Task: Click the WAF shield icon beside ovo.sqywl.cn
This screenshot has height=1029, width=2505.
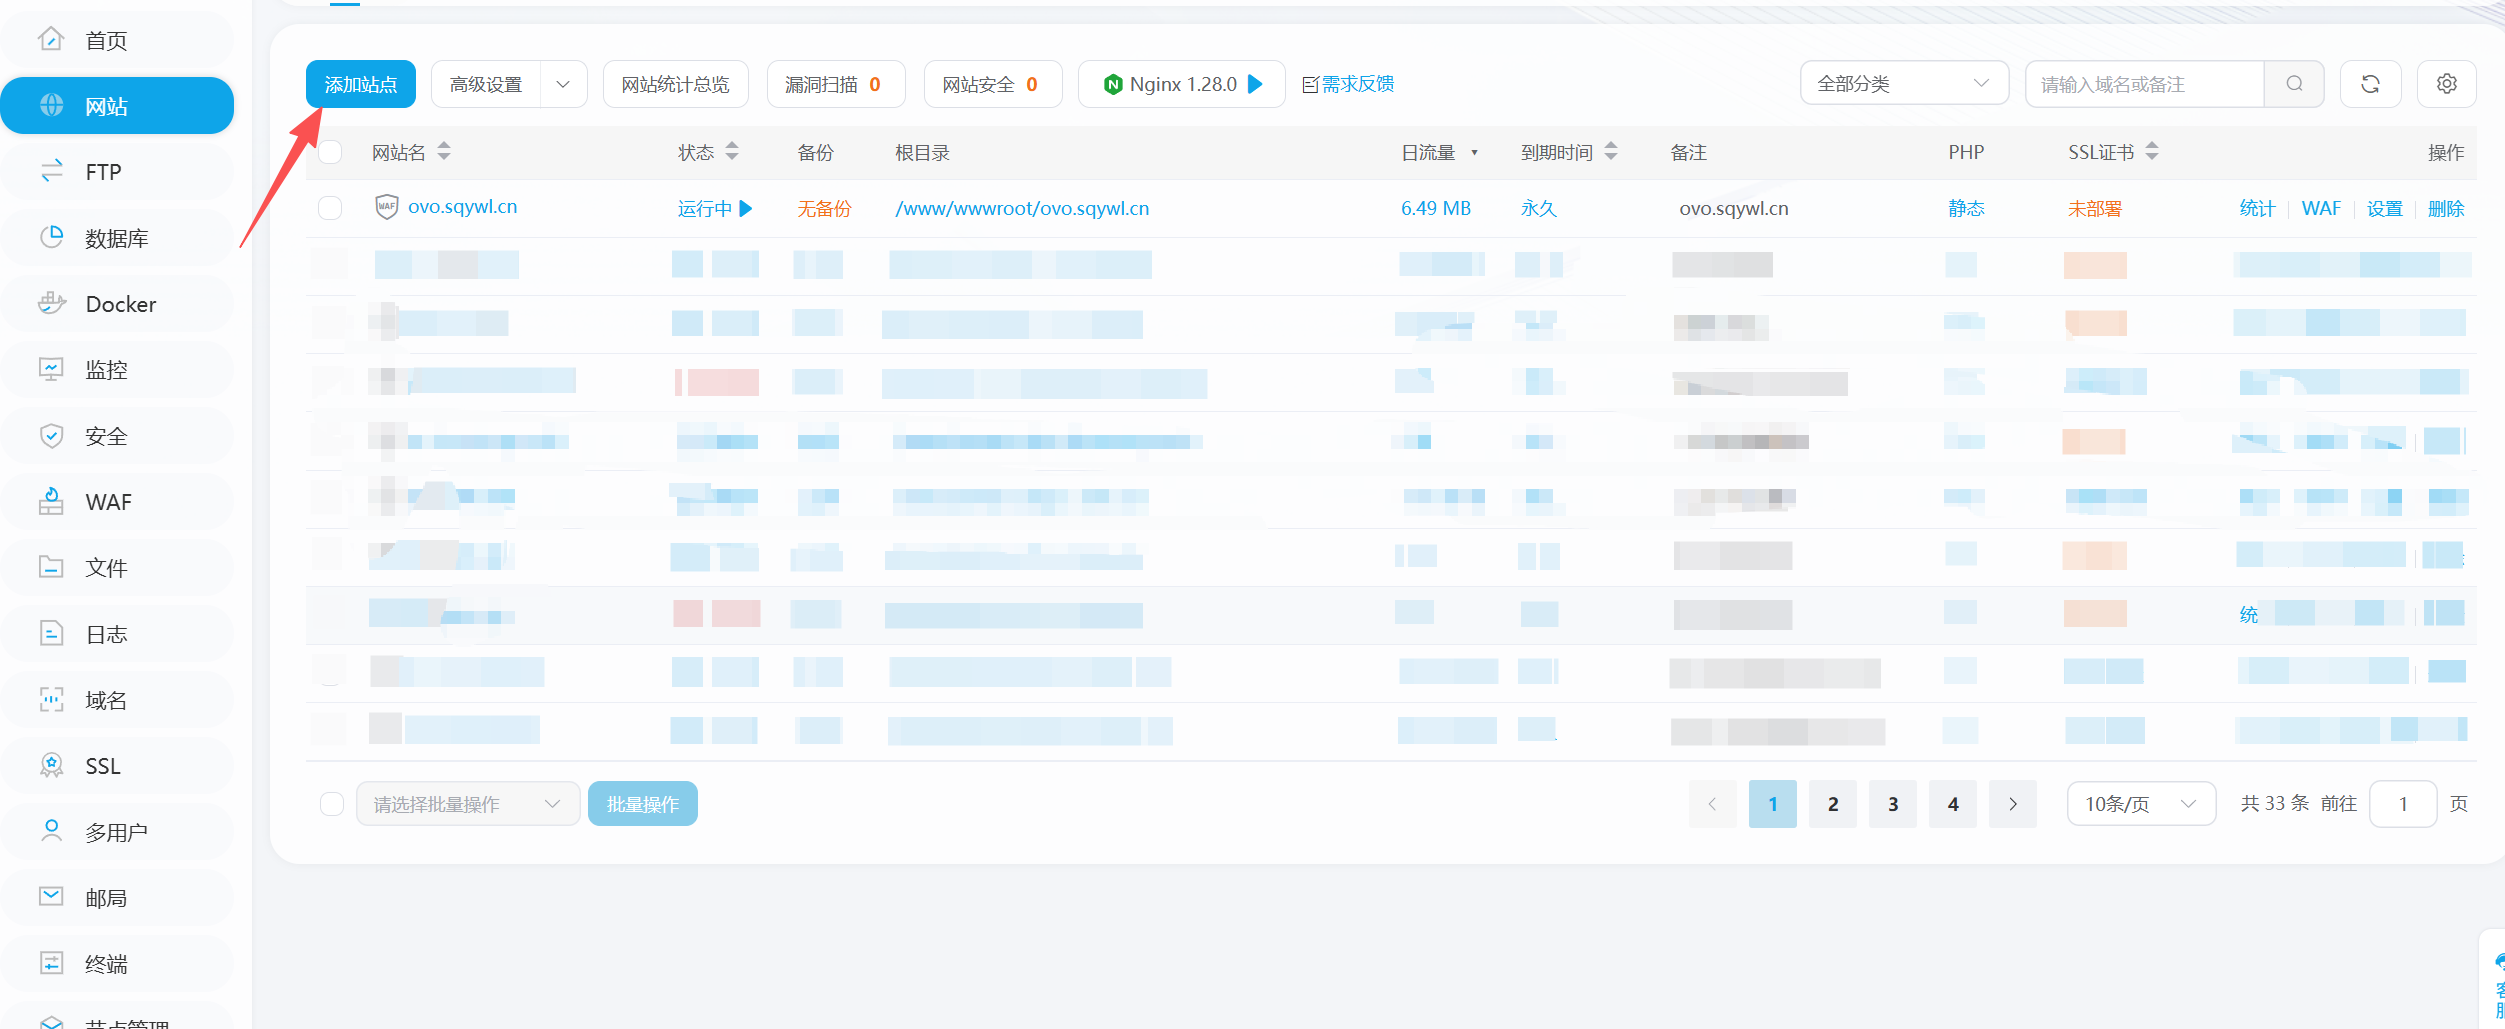Action: pos(386,207)
